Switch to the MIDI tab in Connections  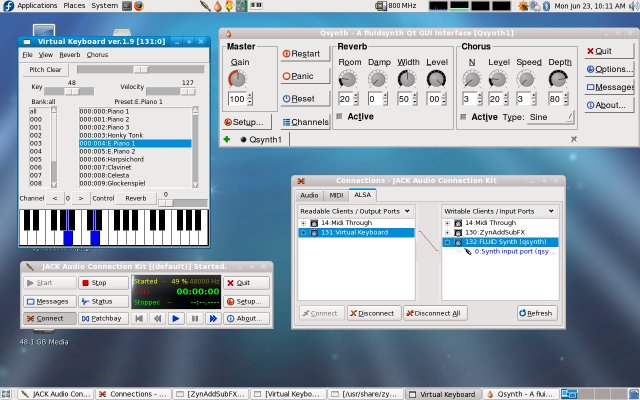click(x=336, y=195)
